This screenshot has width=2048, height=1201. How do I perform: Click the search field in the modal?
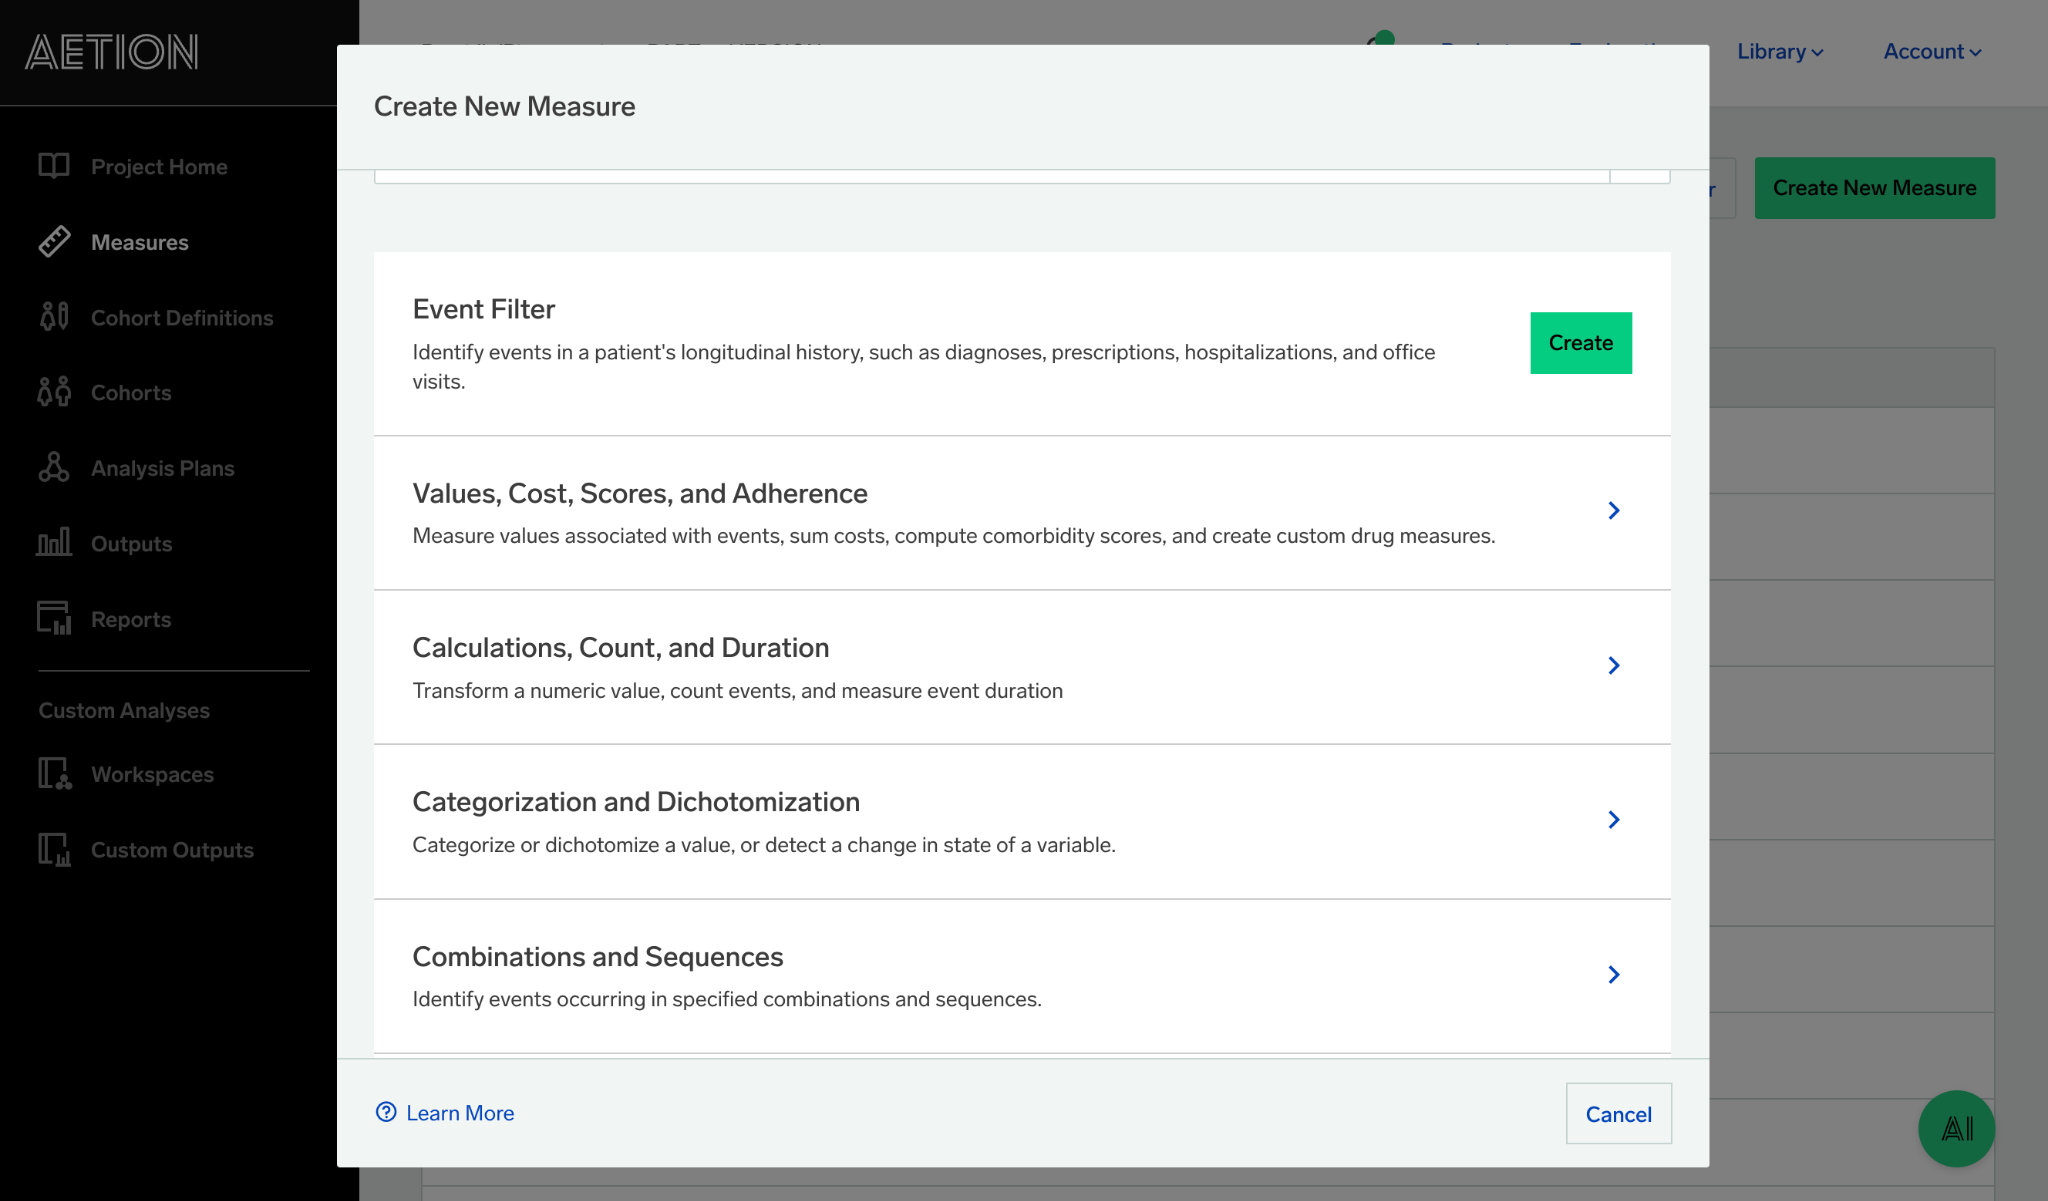pos(990,175)
